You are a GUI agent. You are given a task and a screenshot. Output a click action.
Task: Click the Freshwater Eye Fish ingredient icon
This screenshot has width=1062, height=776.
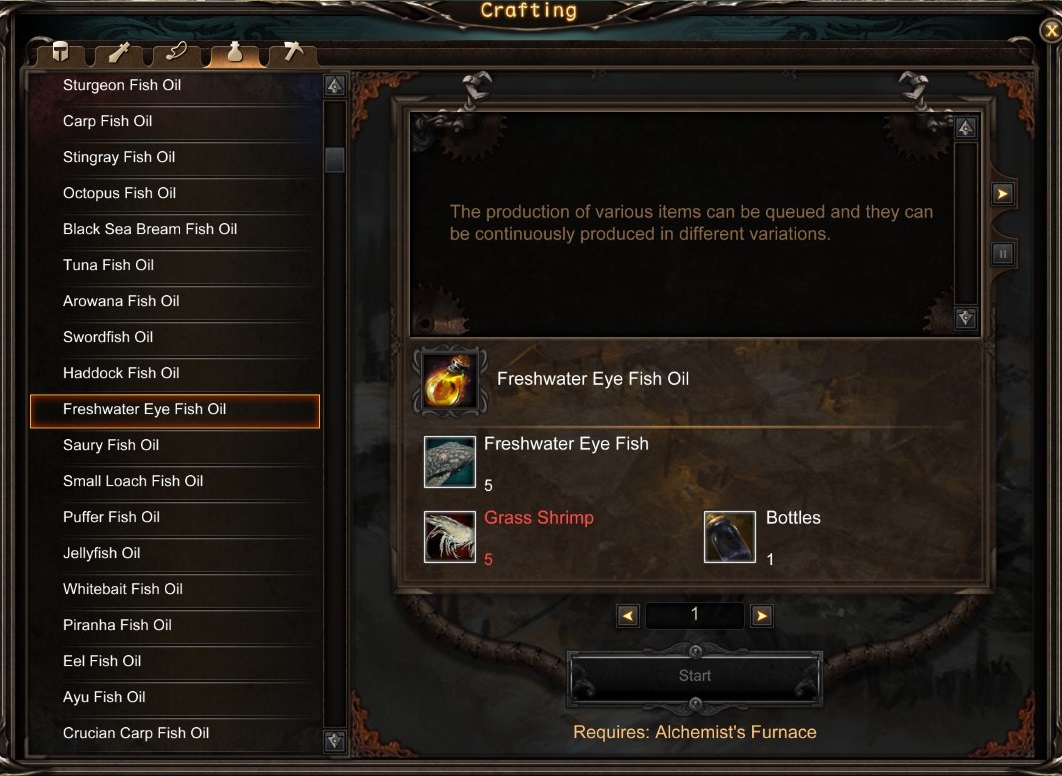tap(450, 462)
